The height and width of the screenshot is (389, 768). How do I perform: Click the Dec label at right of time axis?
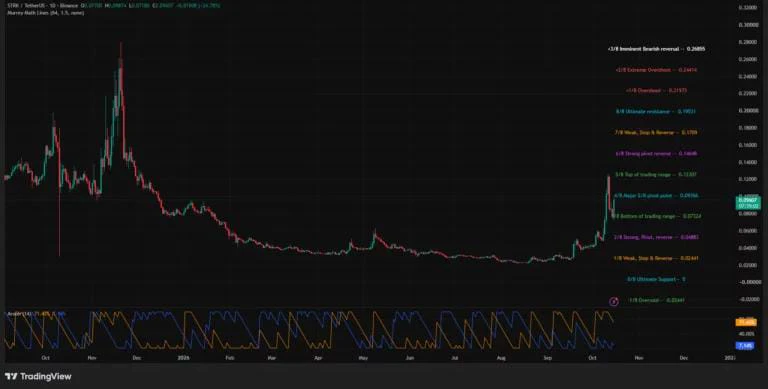click(x=684, y=358)
